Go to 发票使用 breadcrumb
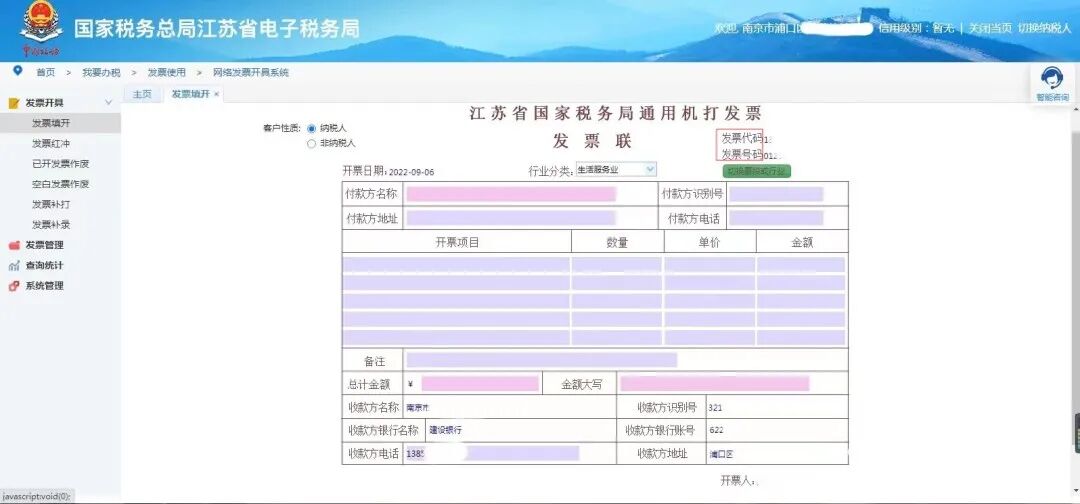The image size is (1080, 504). (167, 72)
